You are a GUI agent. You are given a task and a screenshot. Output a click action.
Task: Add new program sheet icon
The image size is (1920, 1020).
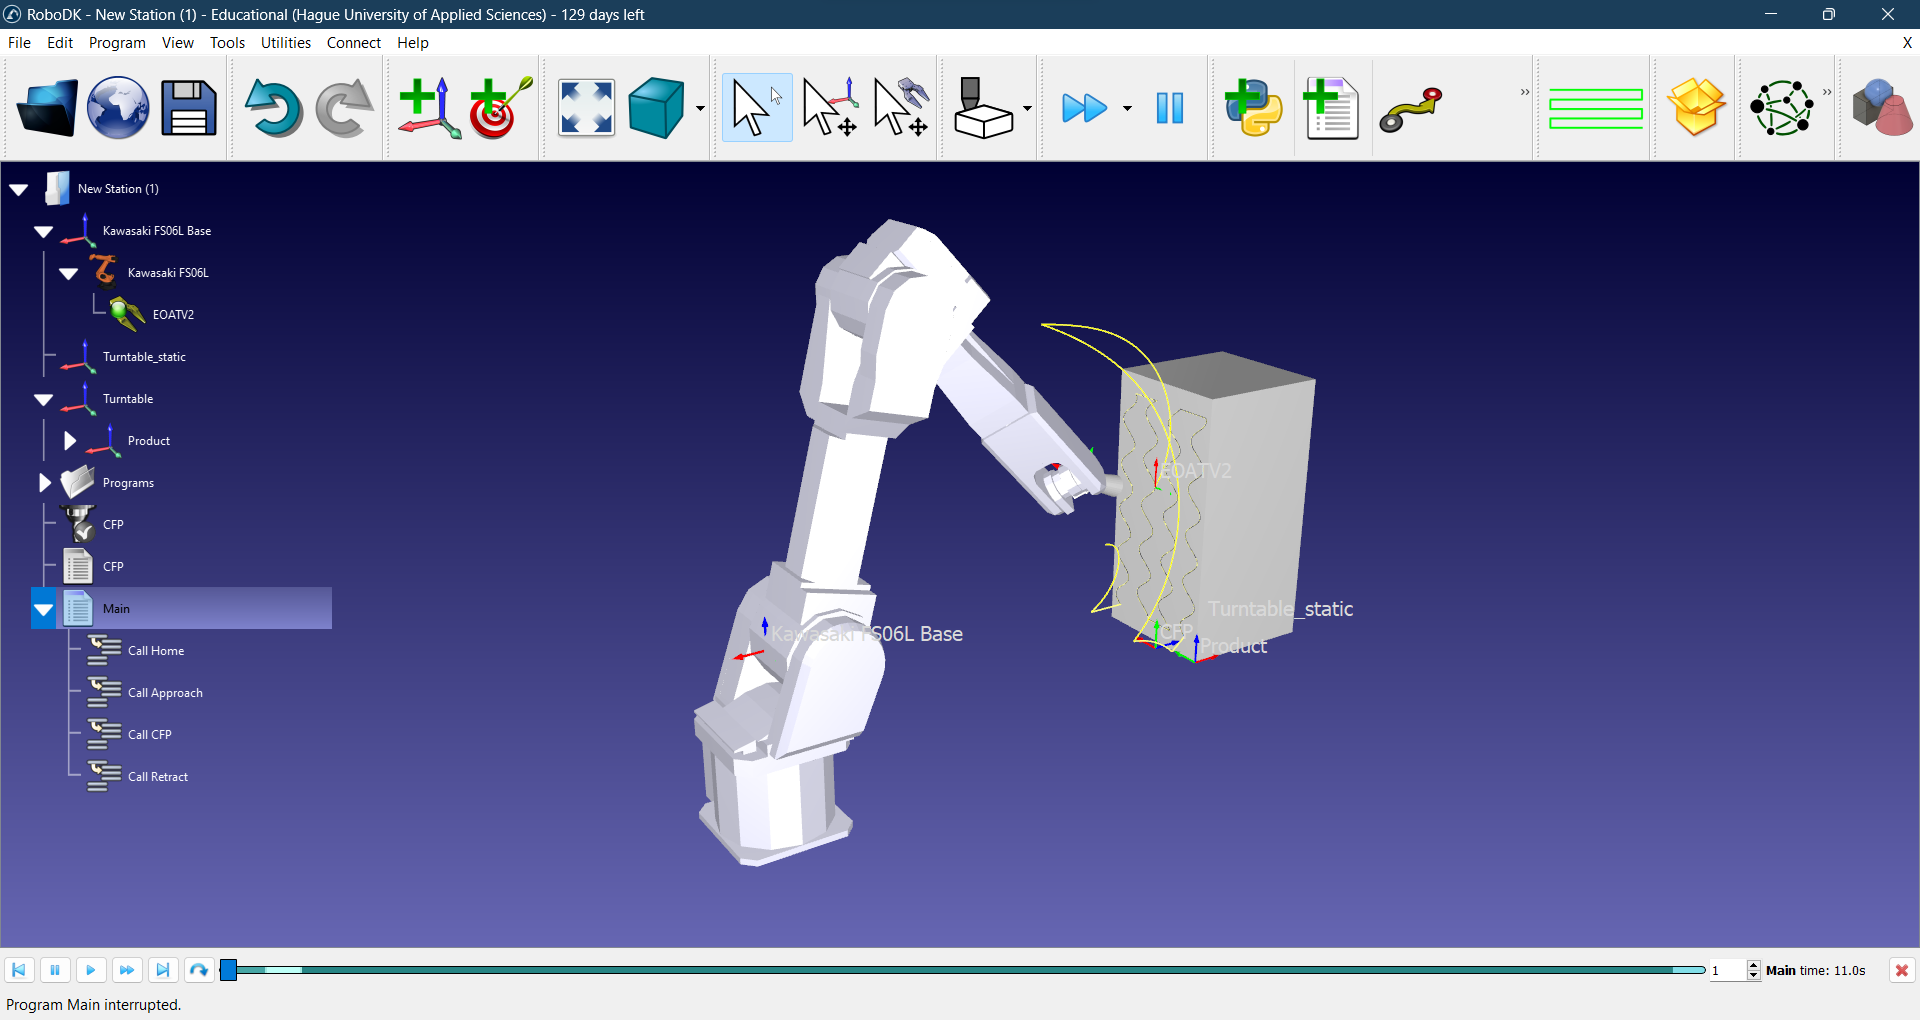1332,108
